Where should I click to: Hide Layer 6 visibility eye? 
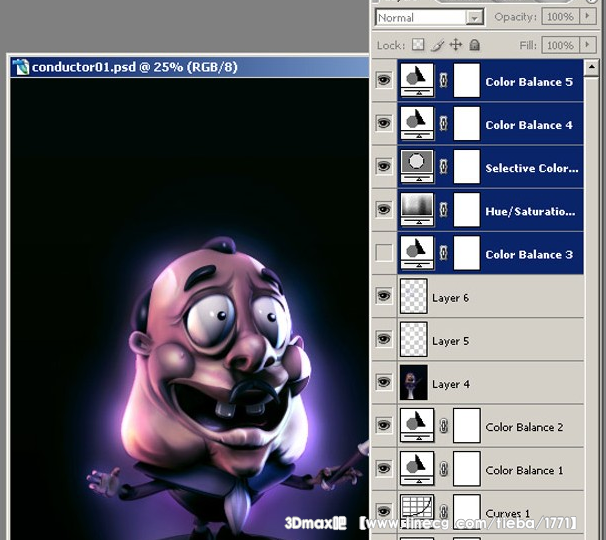[384, 296]
